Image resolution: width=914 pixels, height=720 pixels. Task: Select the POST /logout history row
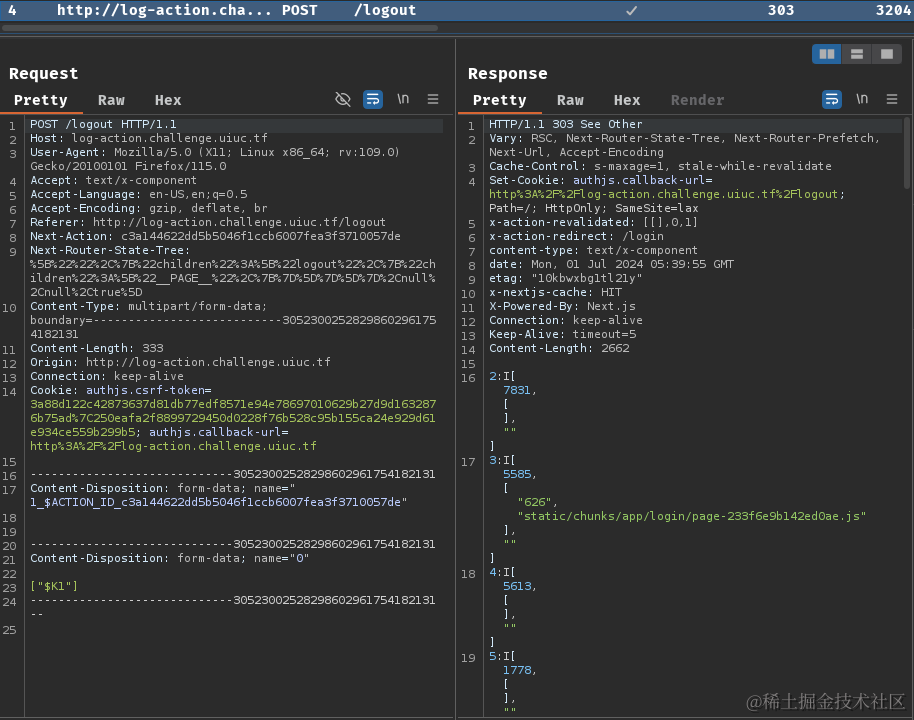(x=457, y=10)
